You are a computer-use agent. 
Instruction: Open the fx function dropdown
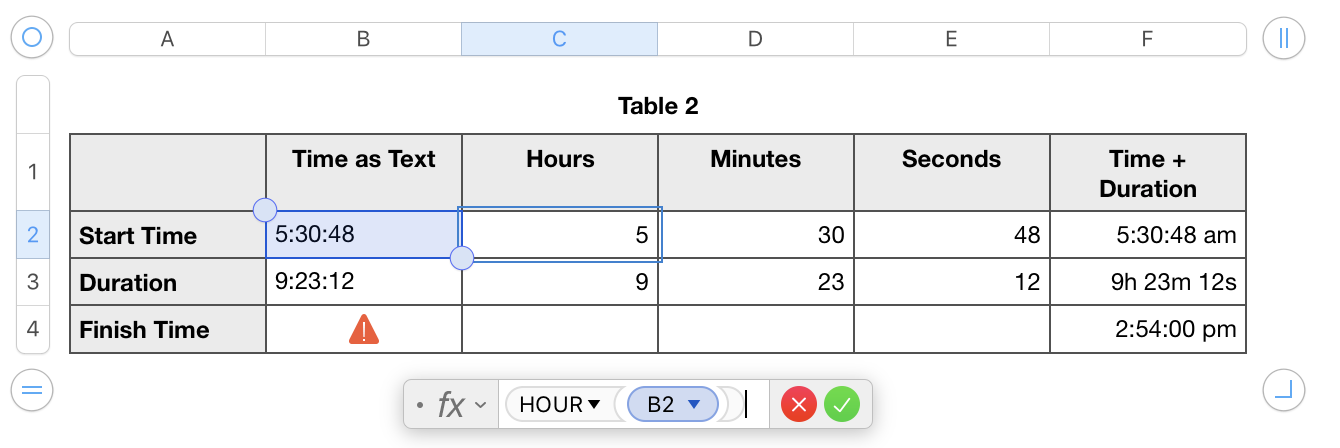coord(480,405)
